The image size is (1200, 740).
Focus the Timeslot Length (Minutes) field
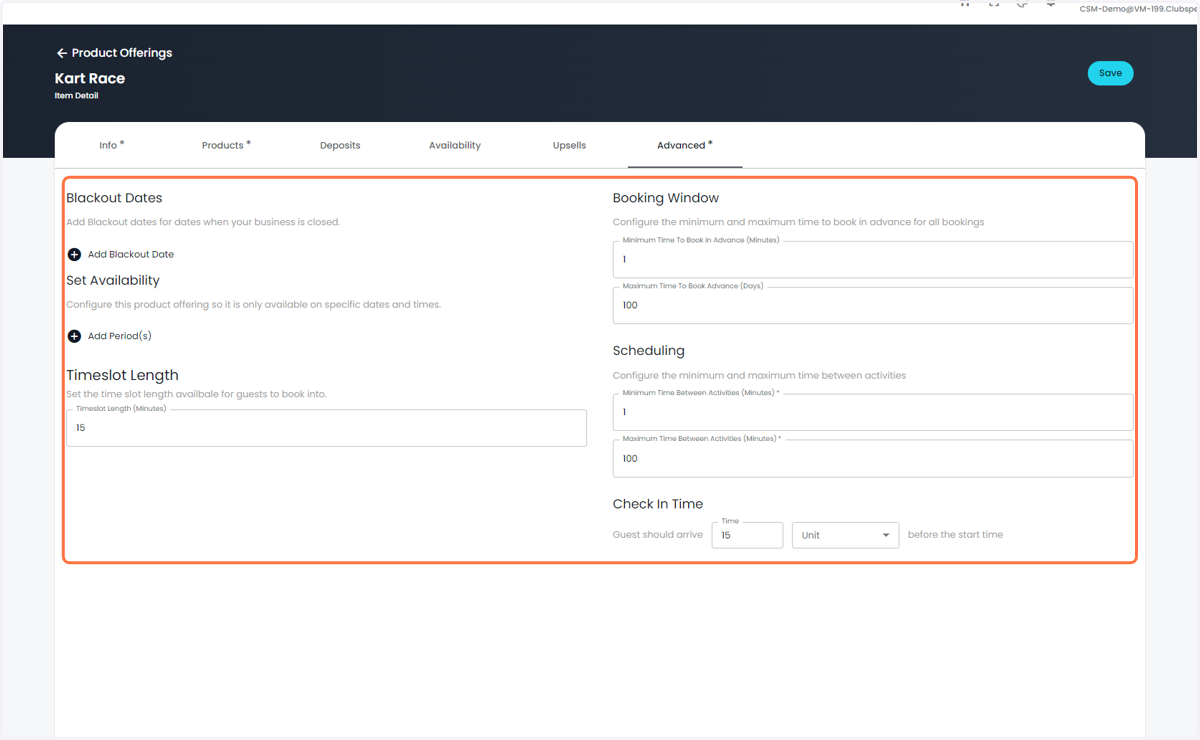tap(326, 428)
